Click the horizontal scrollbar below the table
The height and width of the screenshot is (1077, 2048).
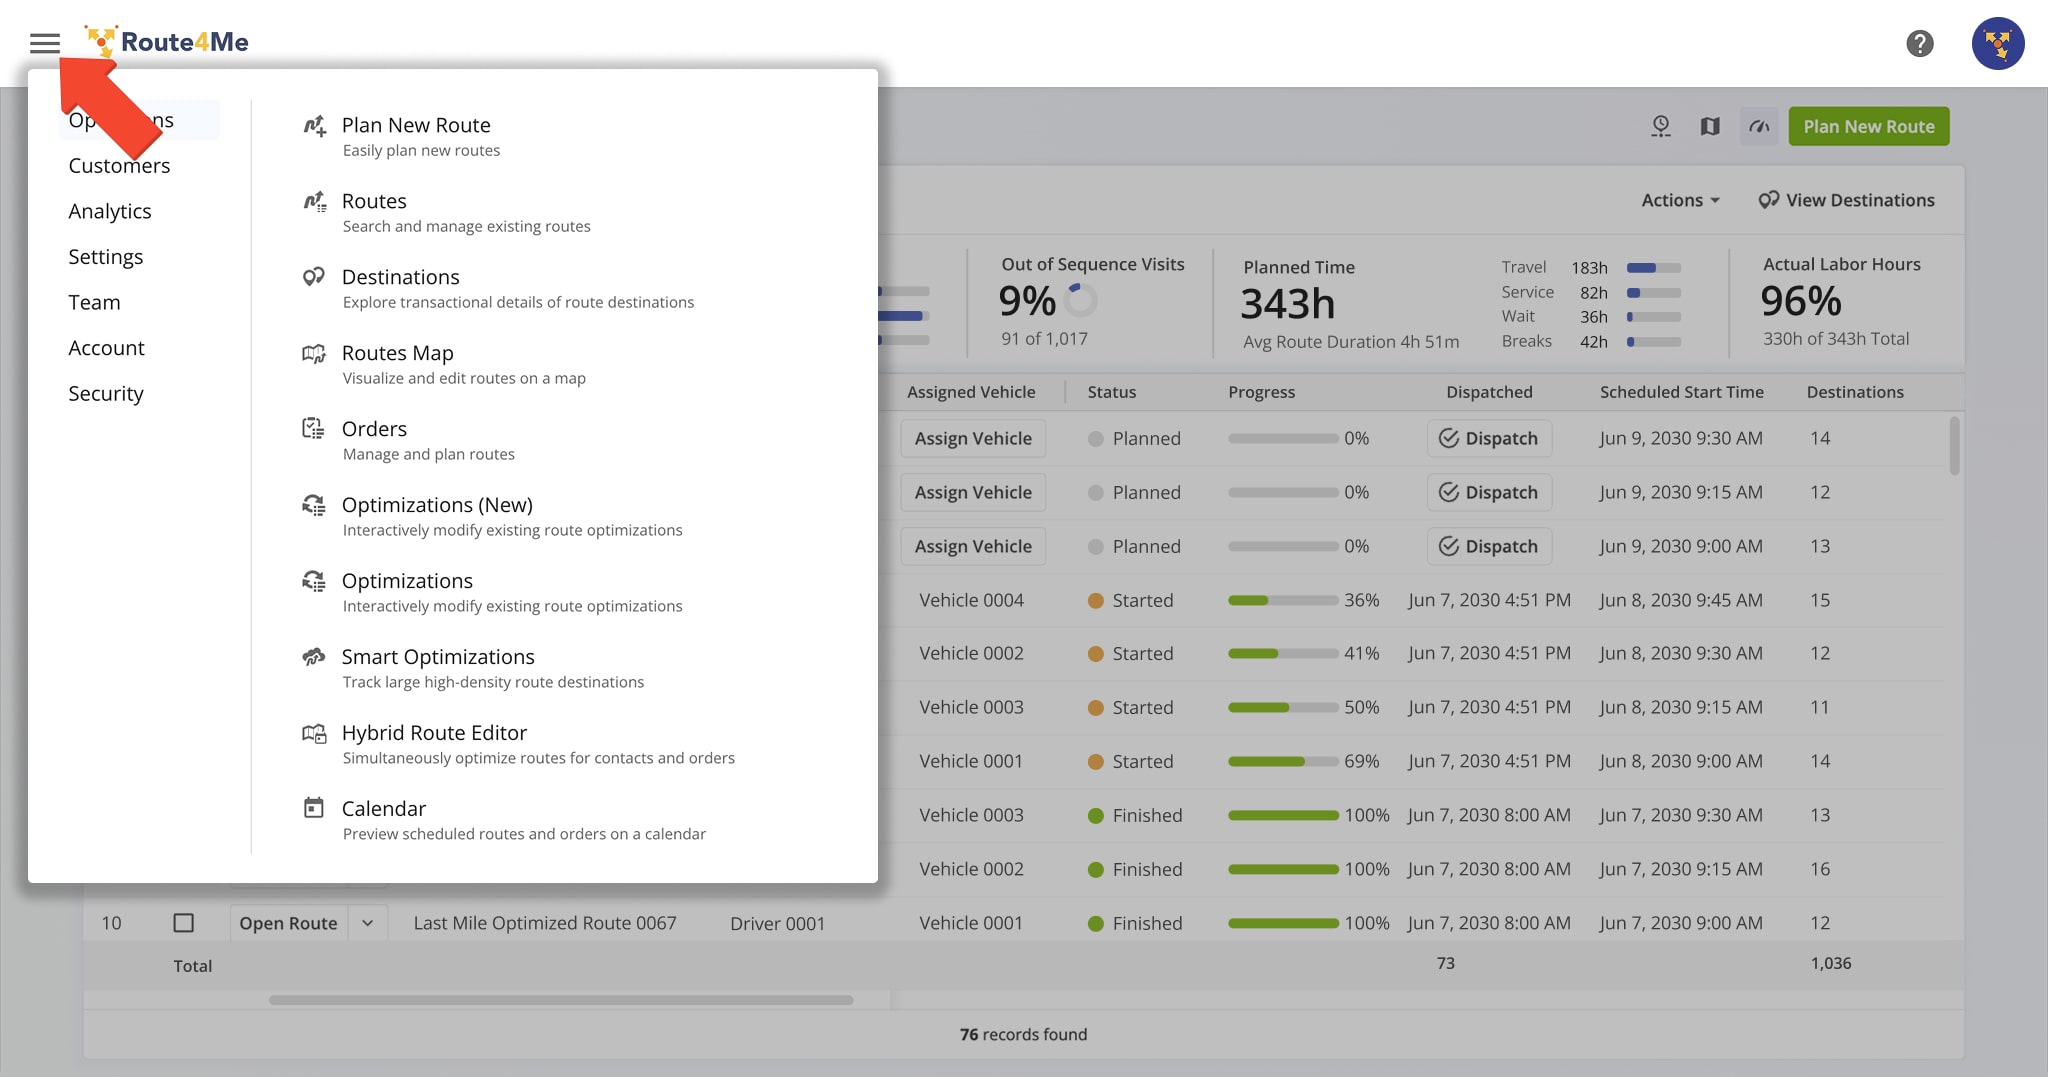[x=560, y=1000]
